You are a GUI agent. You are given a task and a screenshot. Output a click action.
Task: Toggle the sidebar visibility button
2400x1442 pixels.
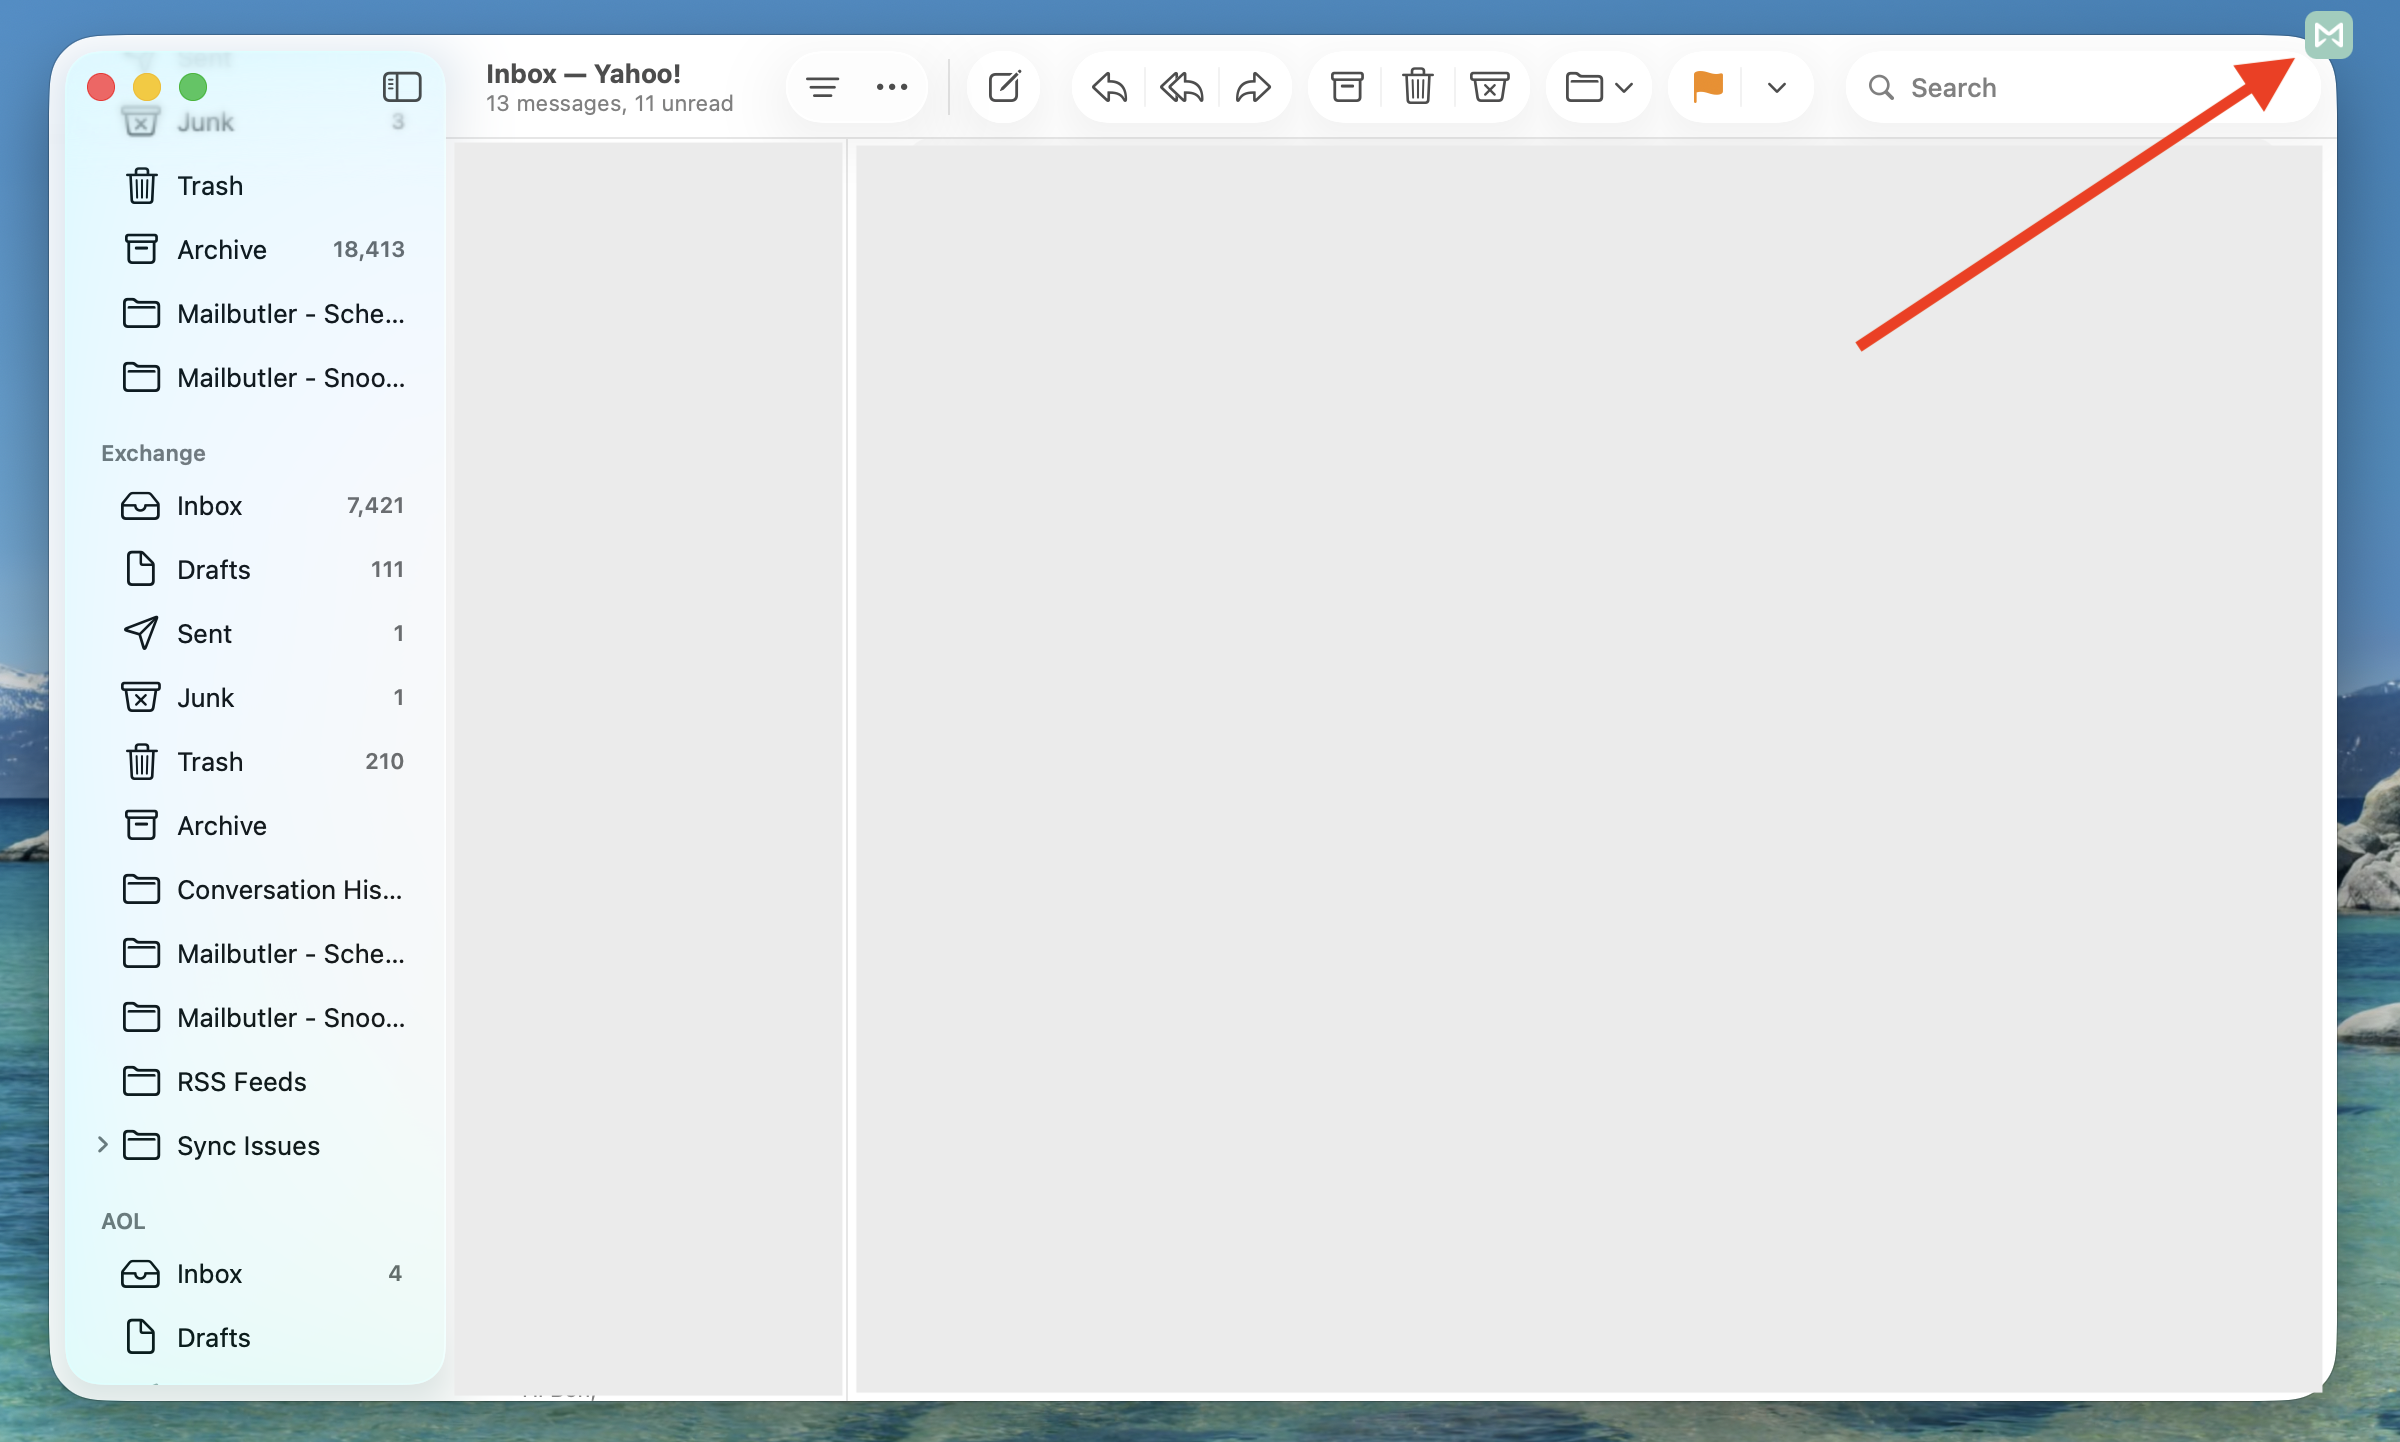tap(402, 87)
